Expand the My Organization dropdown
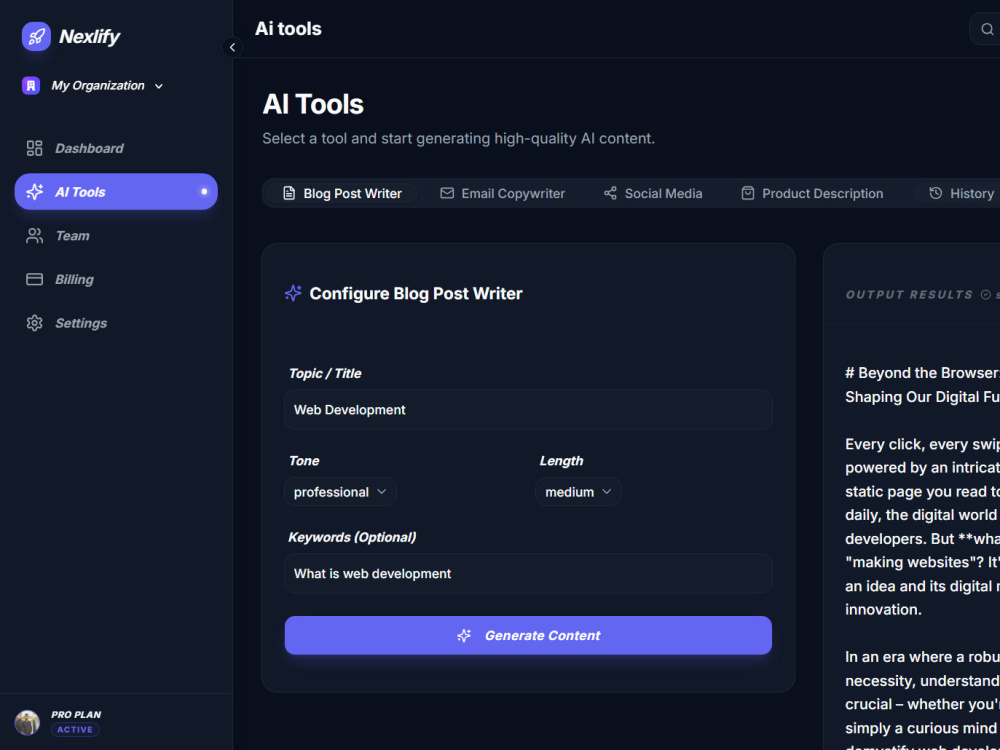This screenshot has height=750, width=1000. (159, 86)
